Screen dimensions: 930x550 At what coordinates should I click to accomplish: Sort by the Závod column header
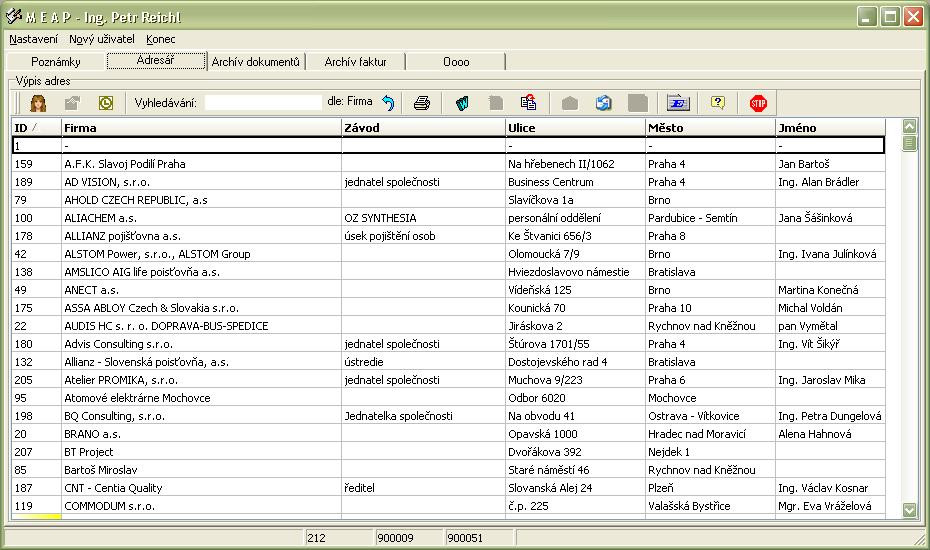tap(423, 128)
